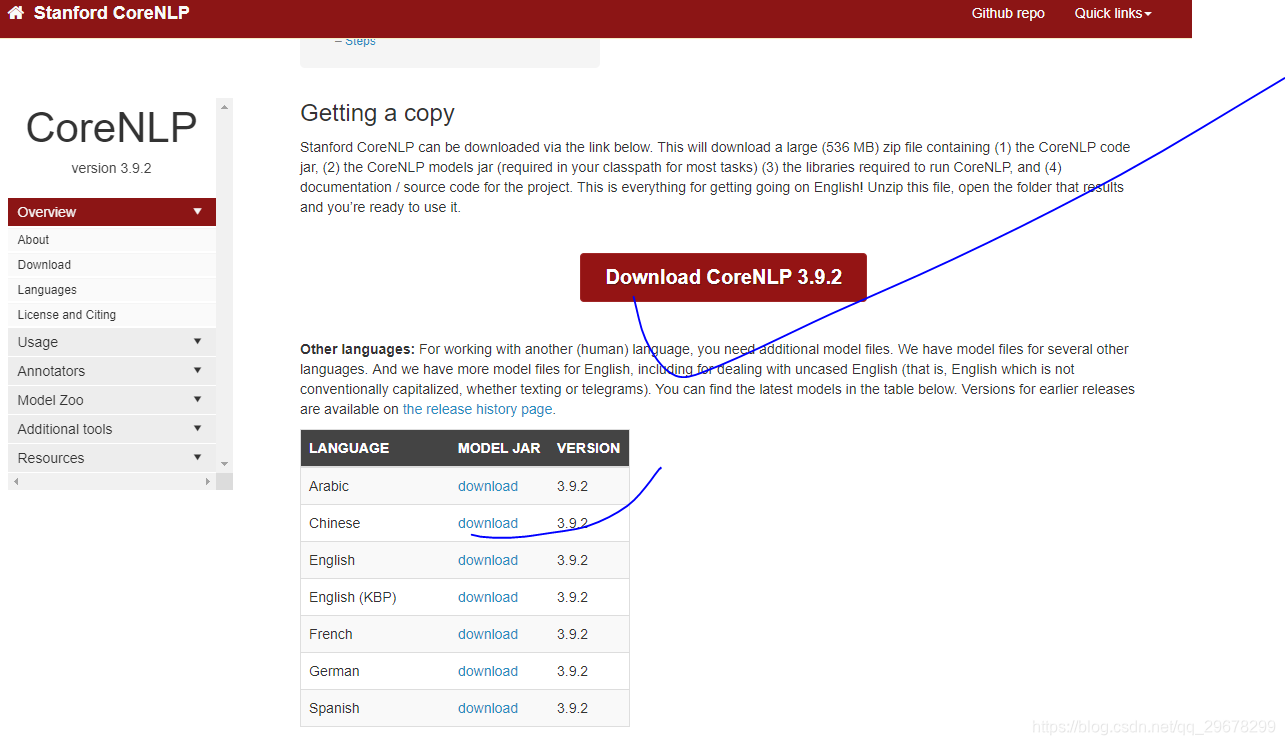Download the Chinese model jar
This screenshot has width=1285, height=745.
488,523
